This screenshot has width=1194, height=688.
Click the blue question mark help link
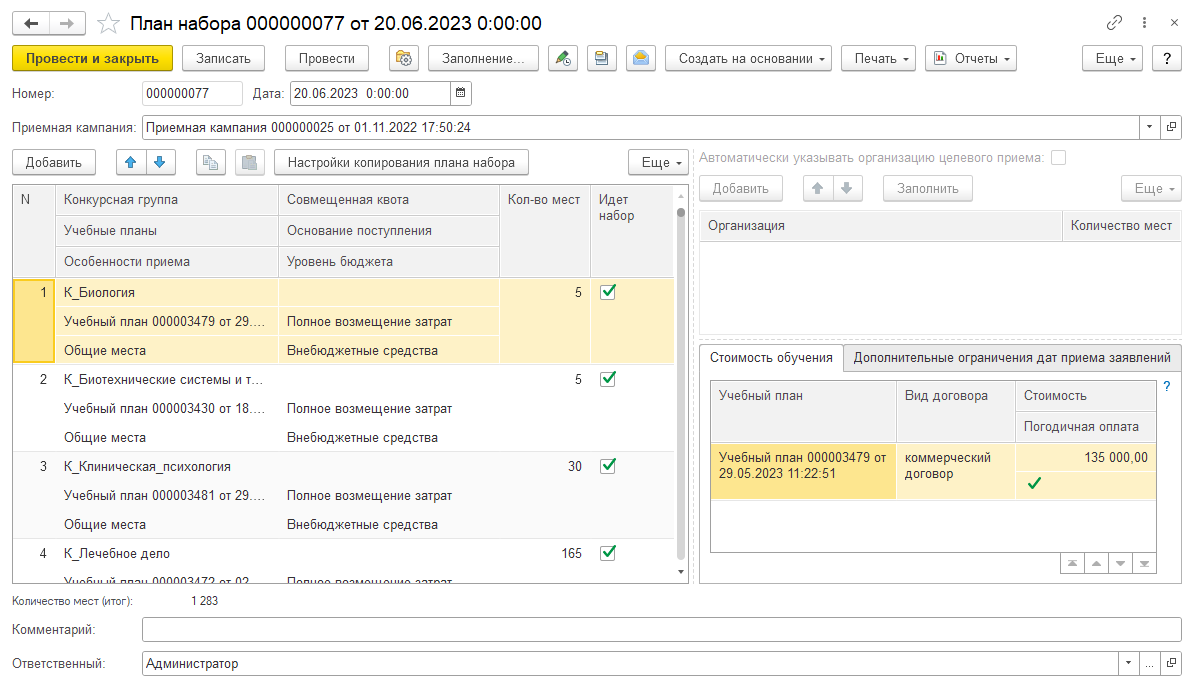tap(1167, 387)
